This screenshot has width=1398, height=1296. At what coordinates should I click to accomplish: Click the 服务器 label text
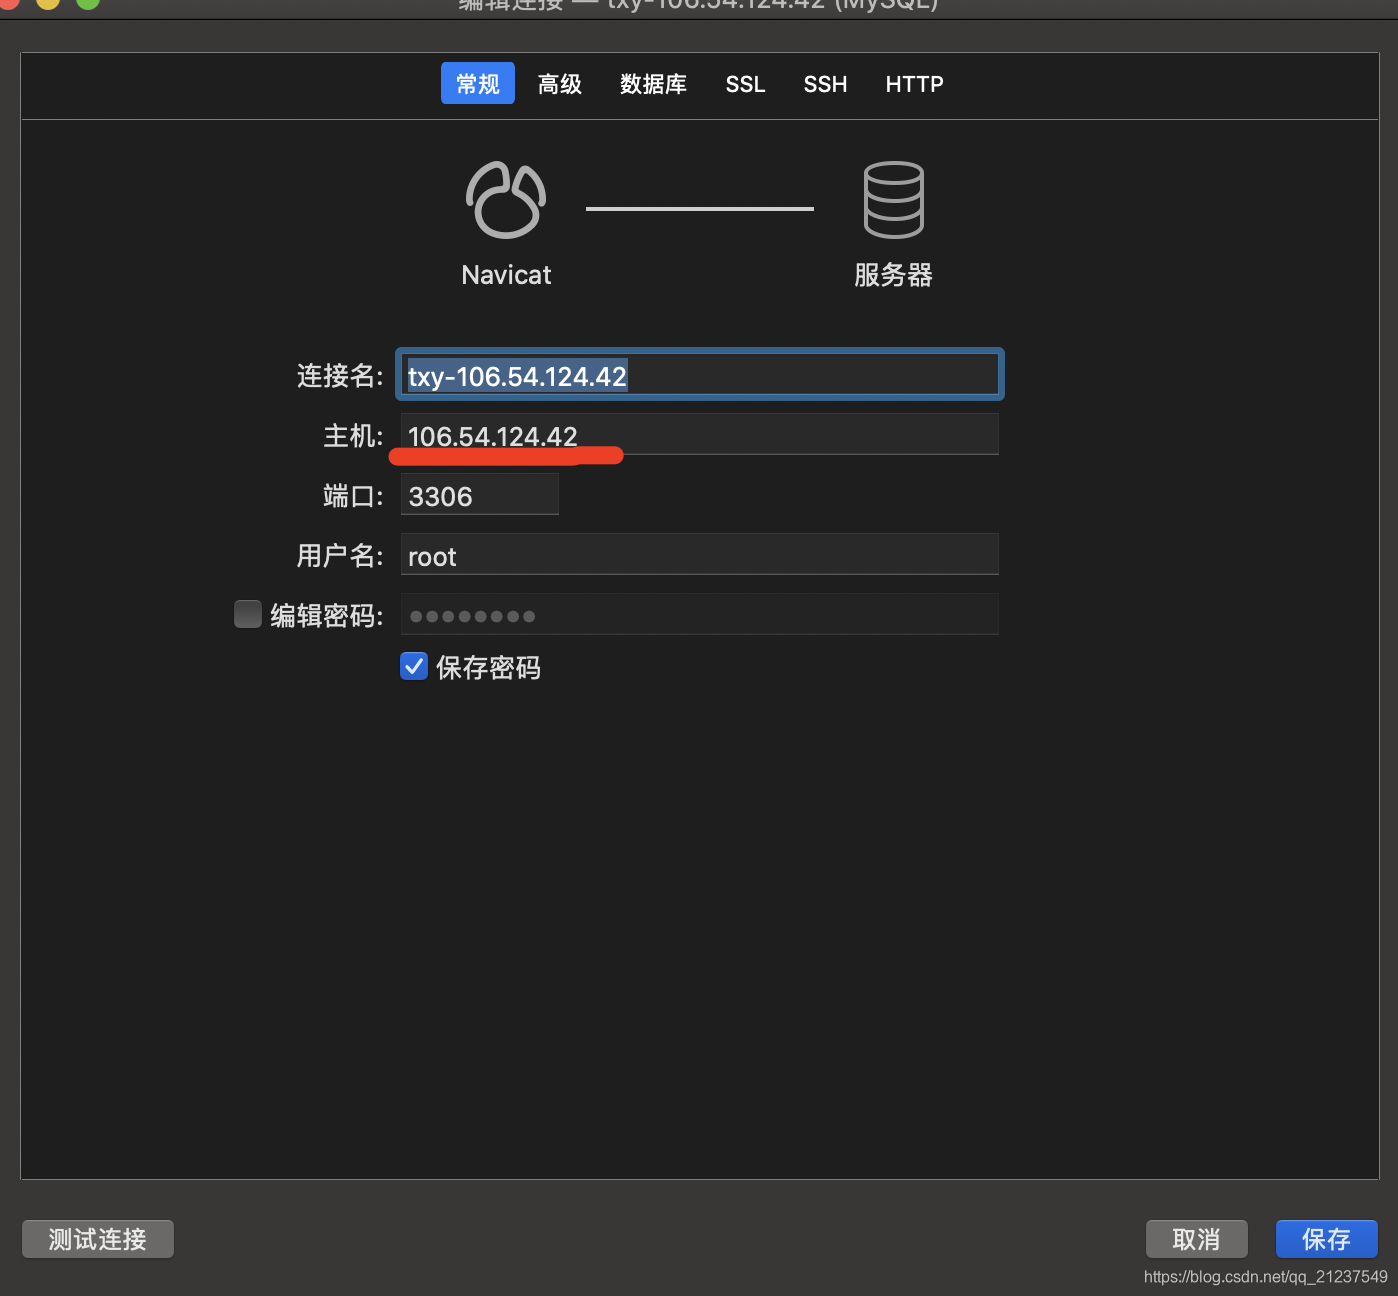[893, 275]
